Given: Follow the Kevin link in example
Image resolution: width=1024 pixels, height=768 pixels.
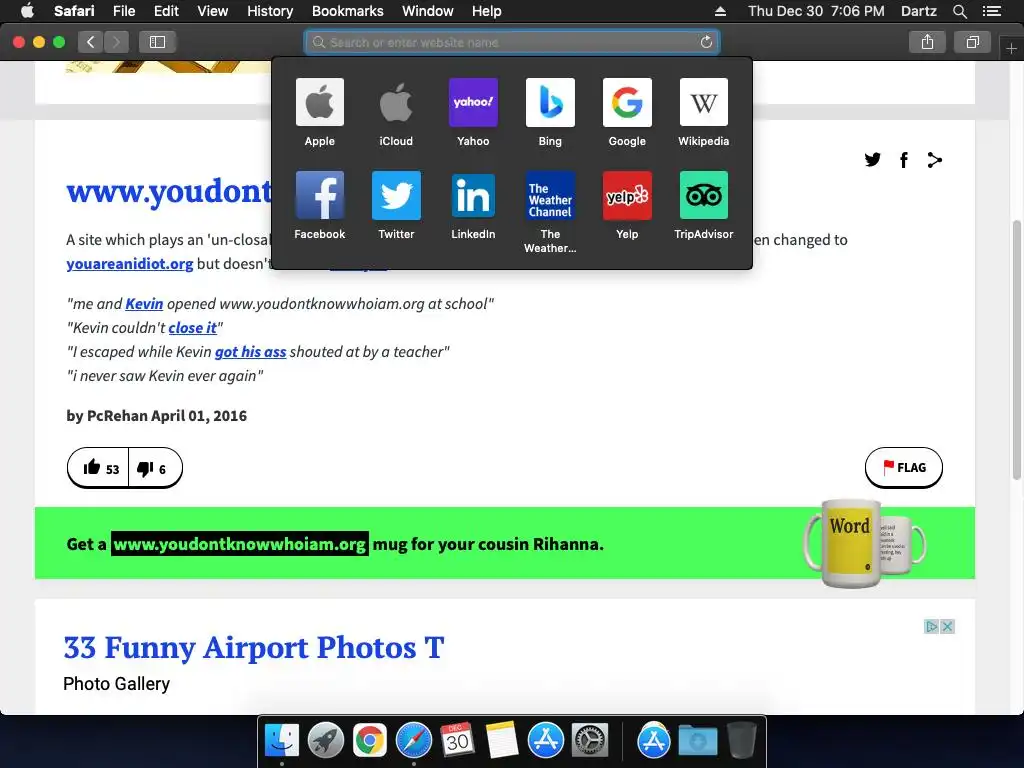Looking at the screenshot, I should pos(144,304).
